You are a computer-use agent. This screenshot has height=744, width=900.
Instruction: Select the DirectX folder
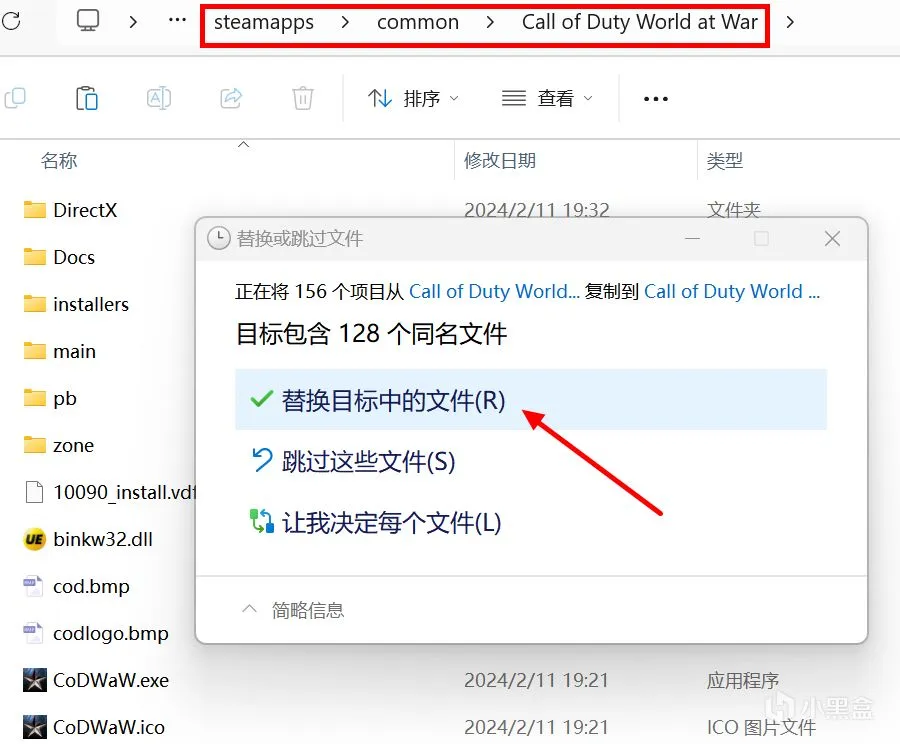point(85,210)
